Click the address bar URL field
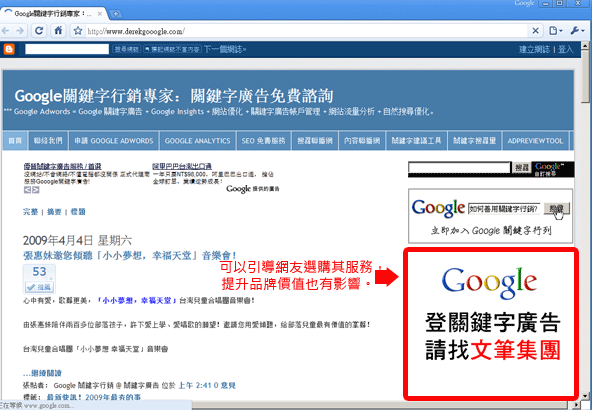This screenshot has width=592, height=410. click(306, 31)
